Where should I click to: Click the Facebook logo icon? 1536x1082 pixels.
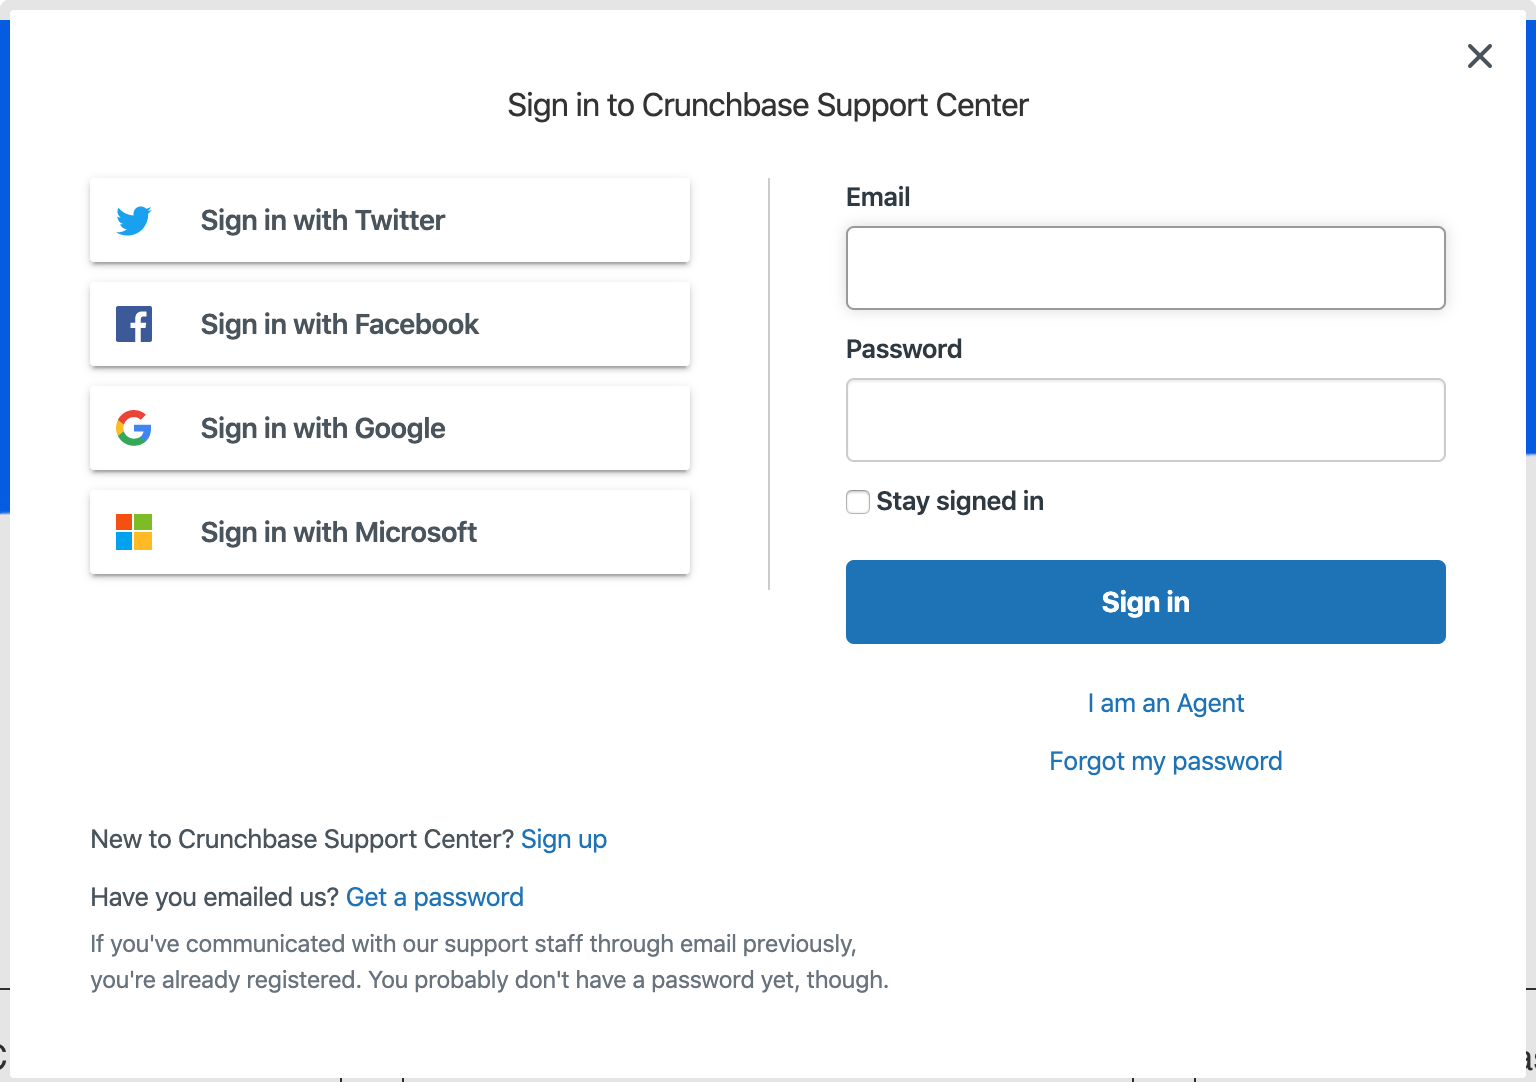[x=134, y=324]
